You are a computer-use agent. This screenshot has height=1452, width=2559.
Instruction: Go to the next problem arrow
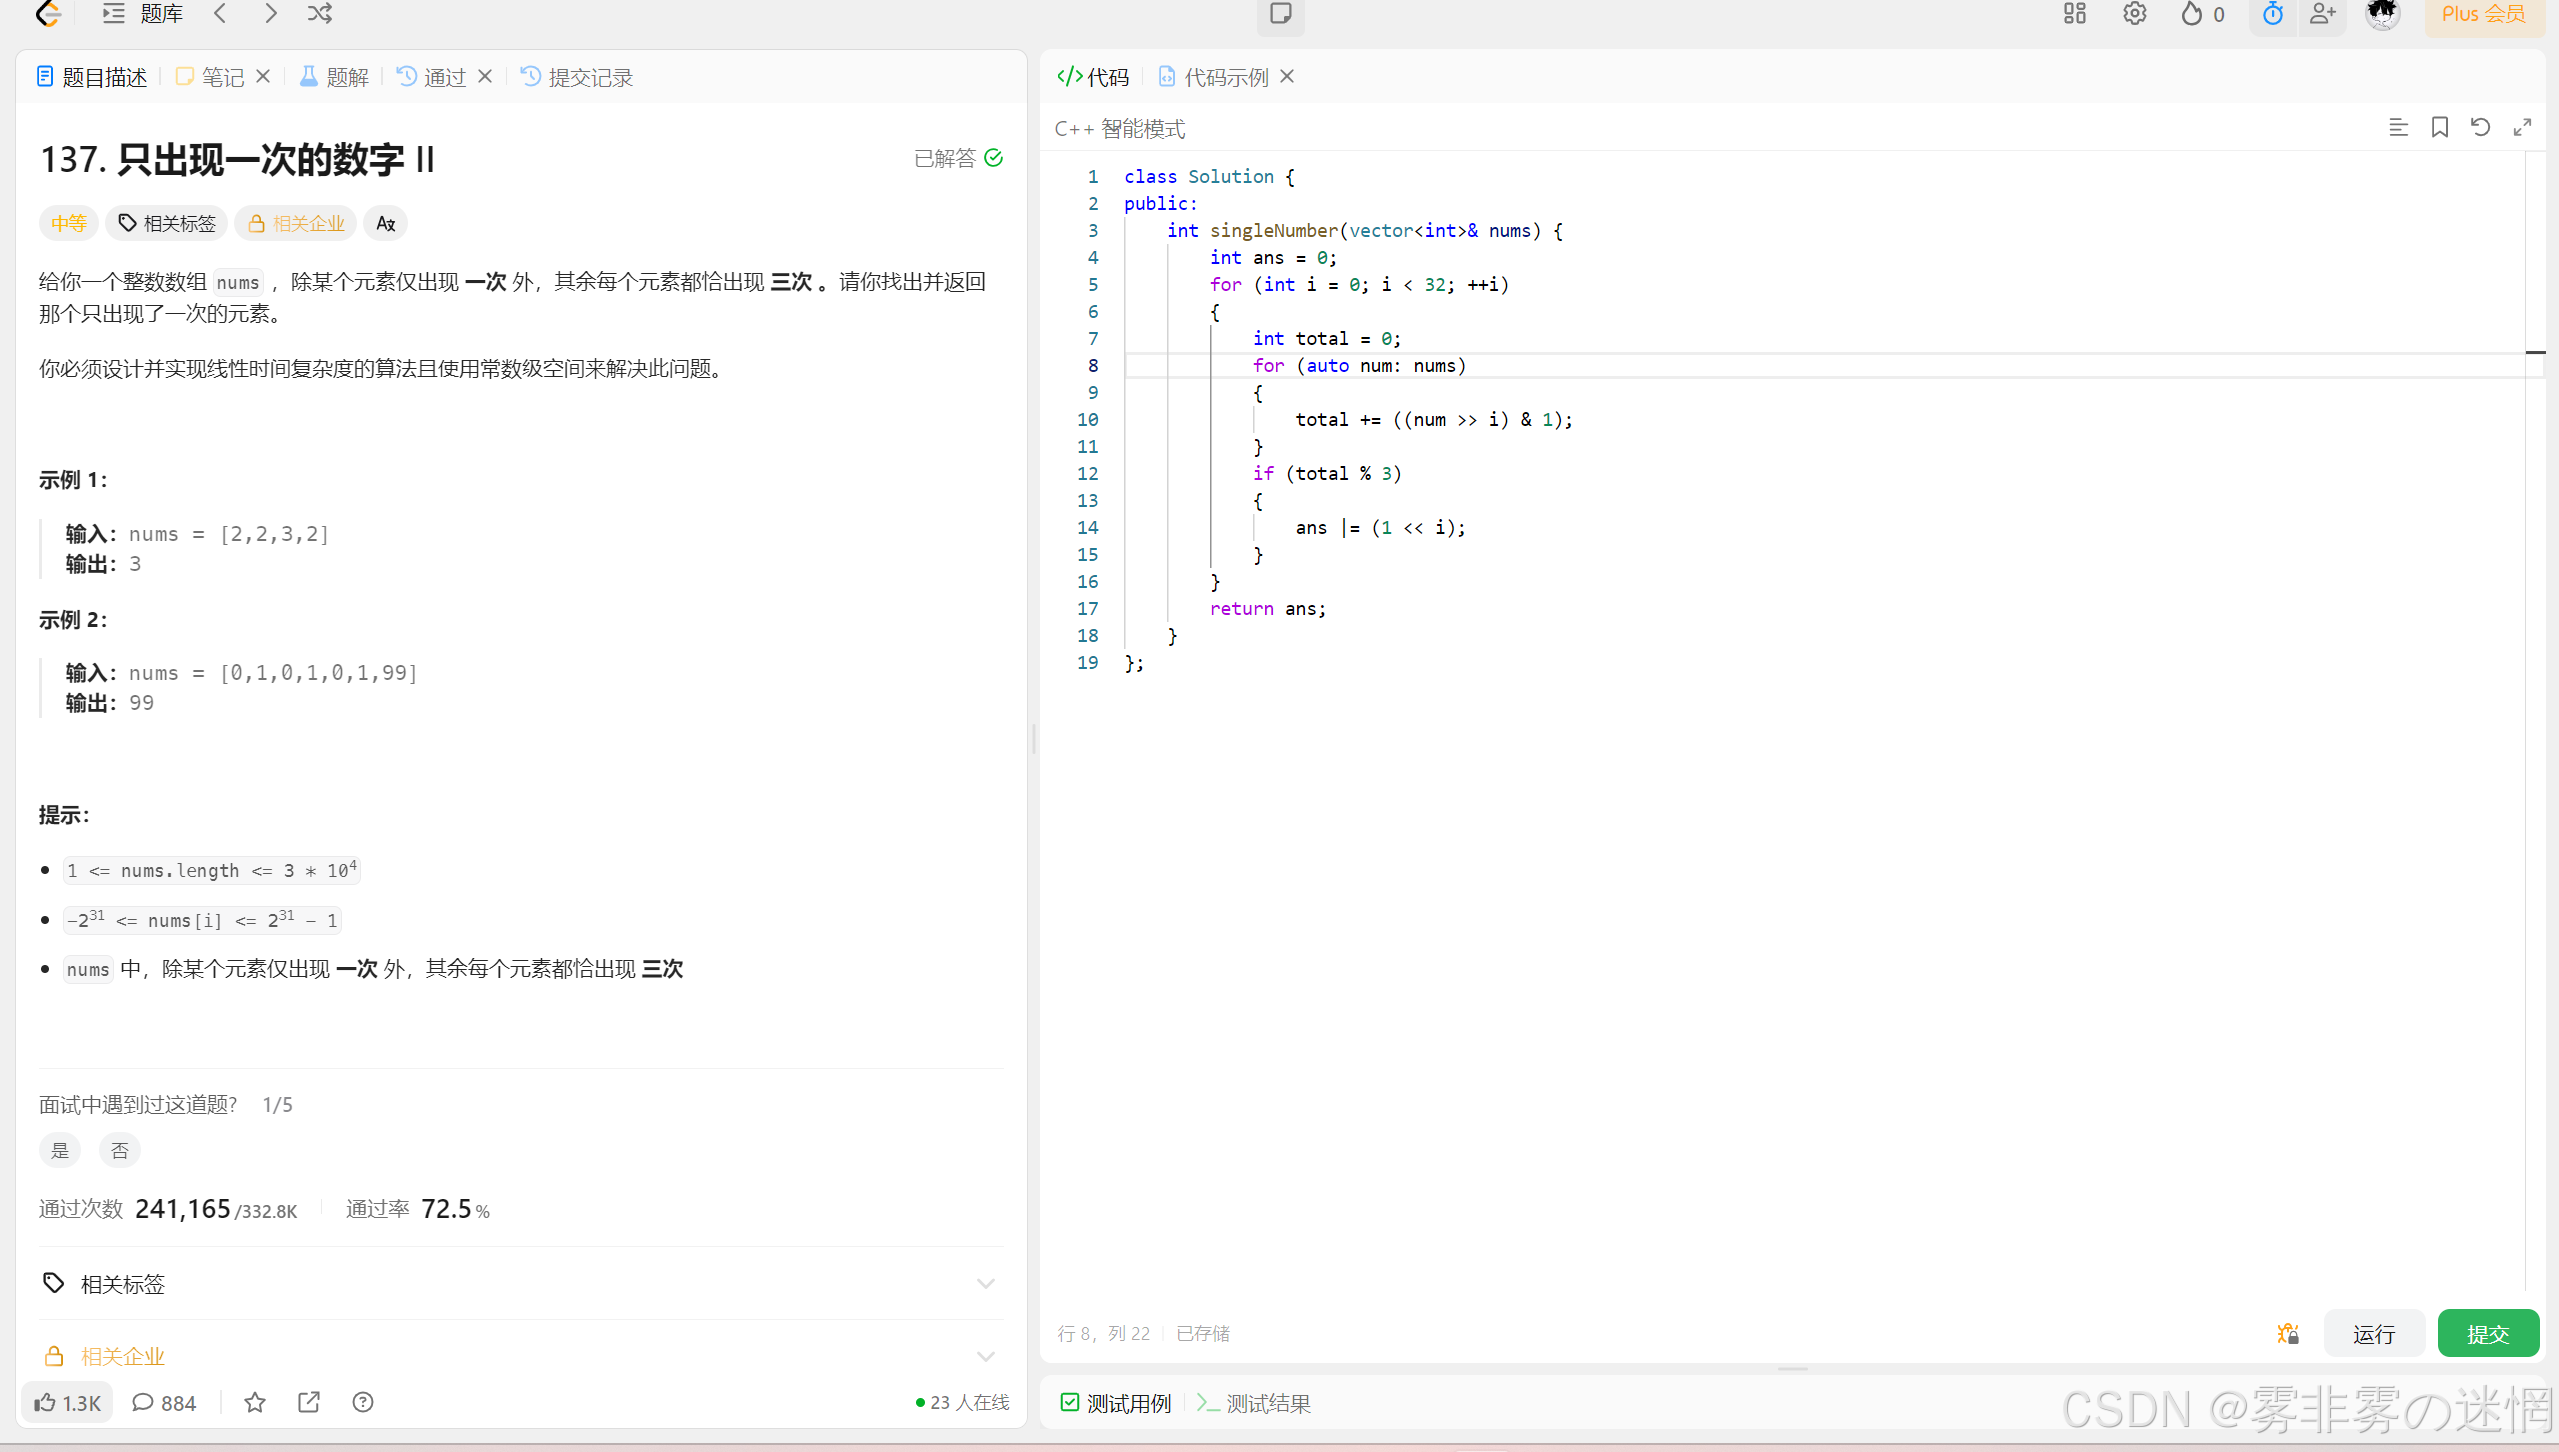(270, 14)
